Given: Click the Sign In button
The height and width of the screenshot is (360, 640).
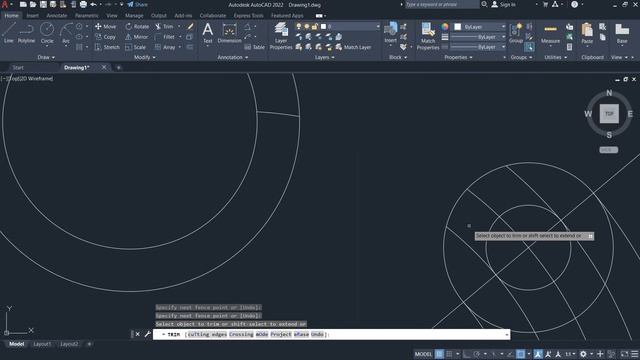Looking at the screenshot, I should [x=503, y=4].
